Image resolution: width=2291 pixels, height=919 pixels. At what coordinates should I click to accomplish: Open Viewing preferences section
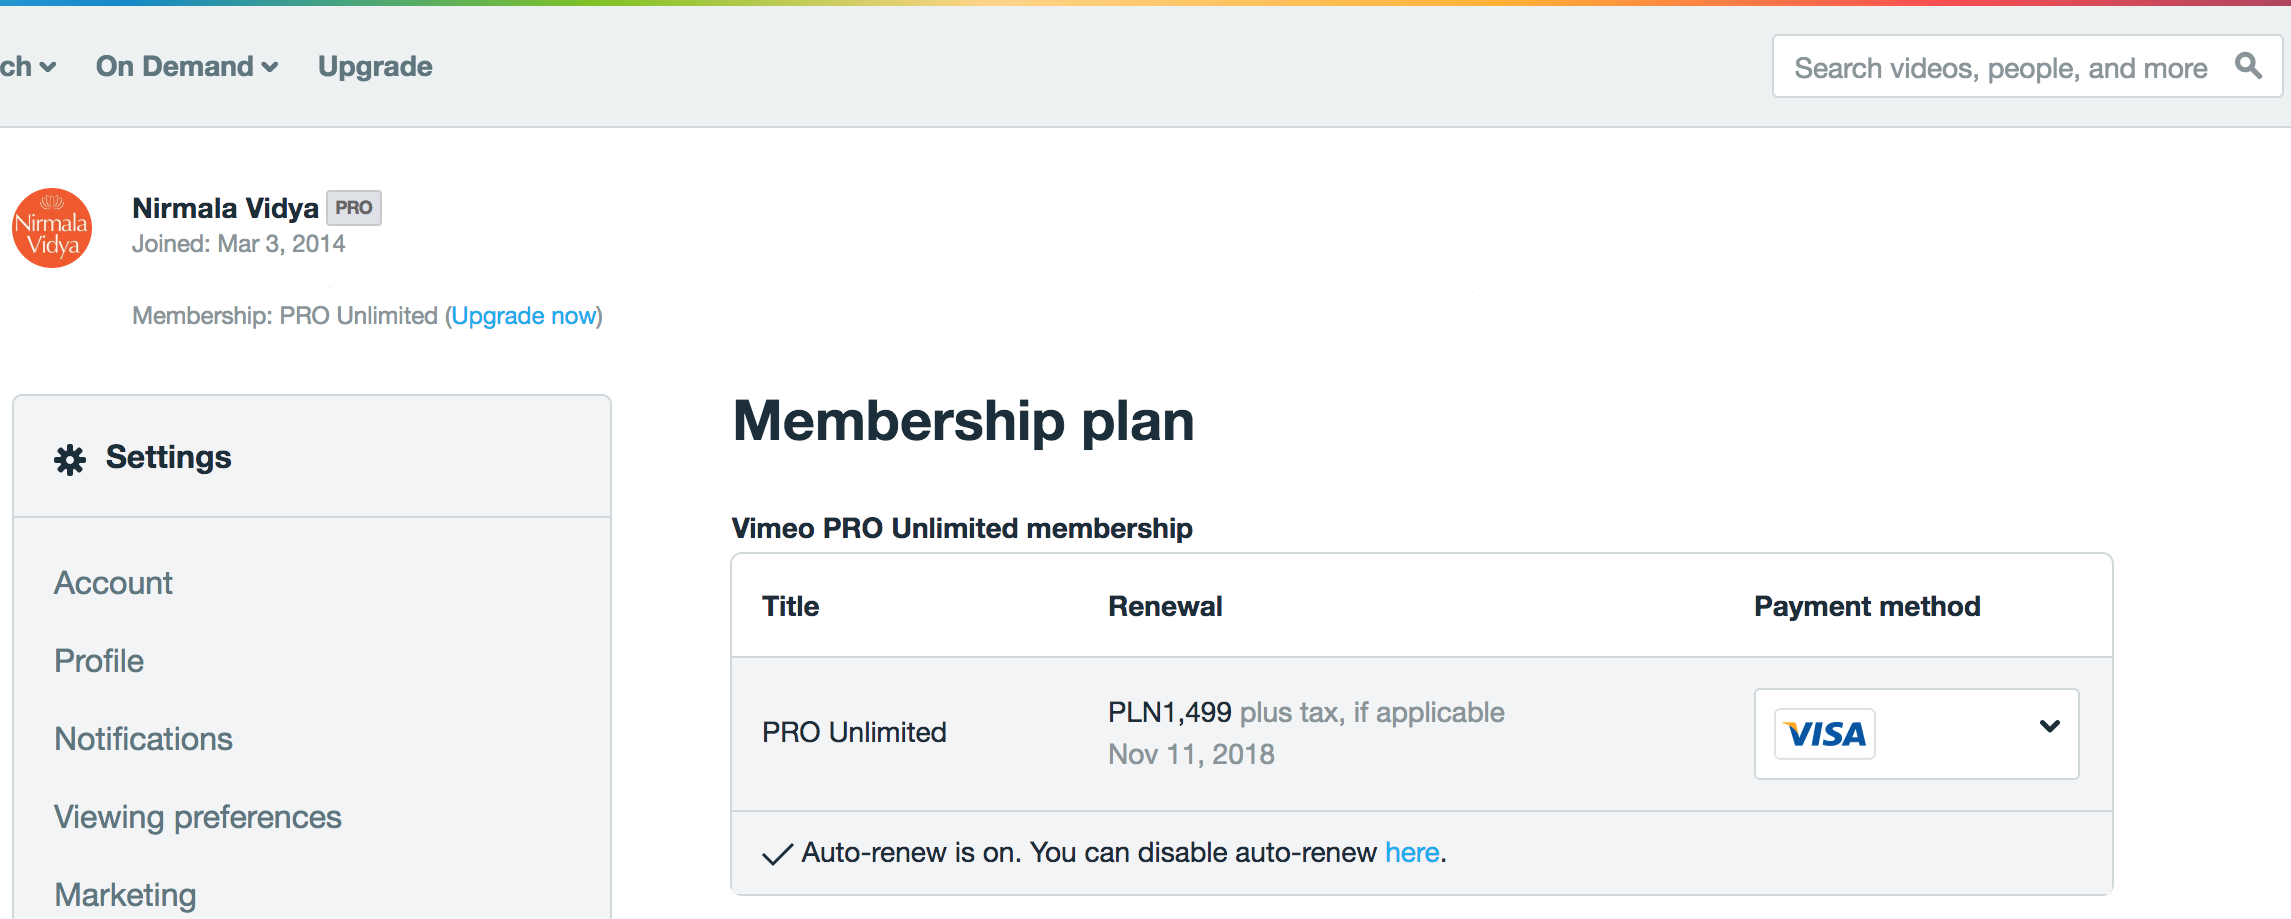click(198, 817)
